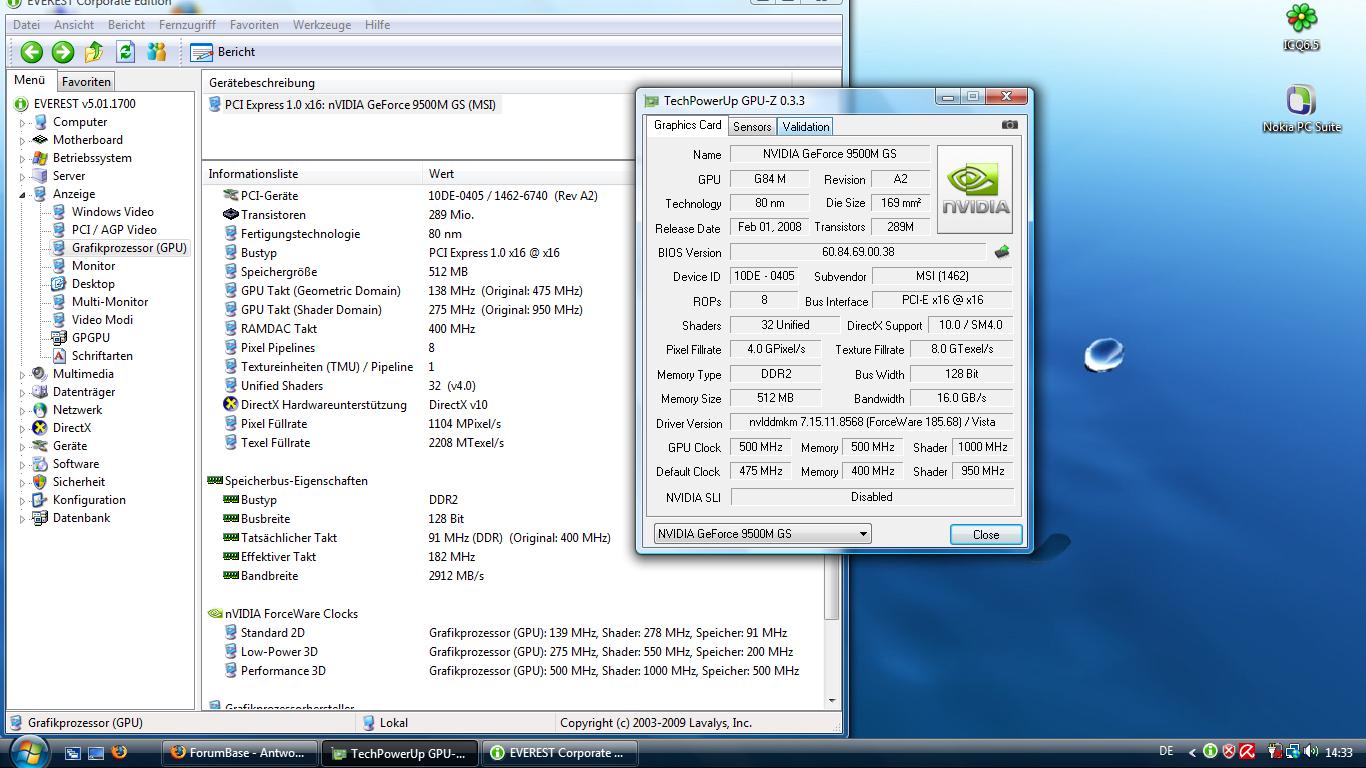Select Desktop tree item under Anzeige
Image resolution: width=1366 pixels, height=768 pixels.
93,284
